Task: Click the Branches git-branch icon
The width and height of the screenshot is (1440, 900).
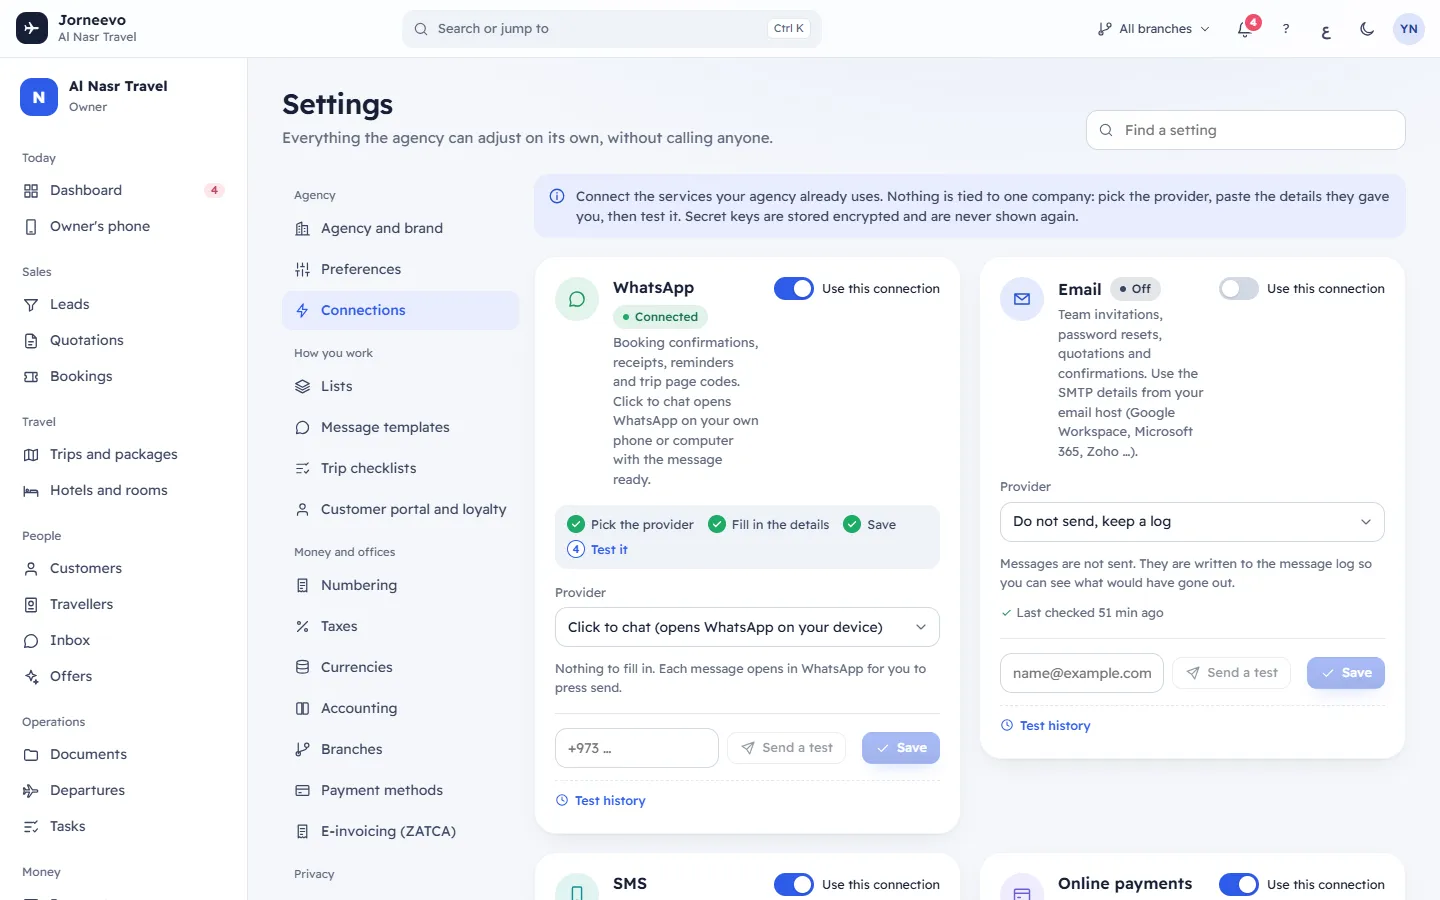Action: point(302,750)
